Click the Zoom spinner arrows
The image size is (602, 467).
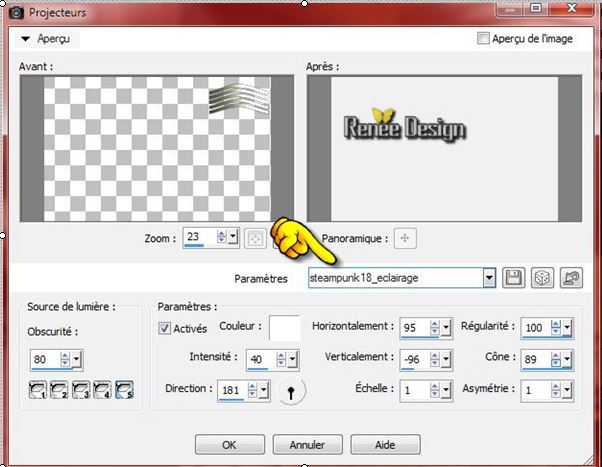pos(222,237)
